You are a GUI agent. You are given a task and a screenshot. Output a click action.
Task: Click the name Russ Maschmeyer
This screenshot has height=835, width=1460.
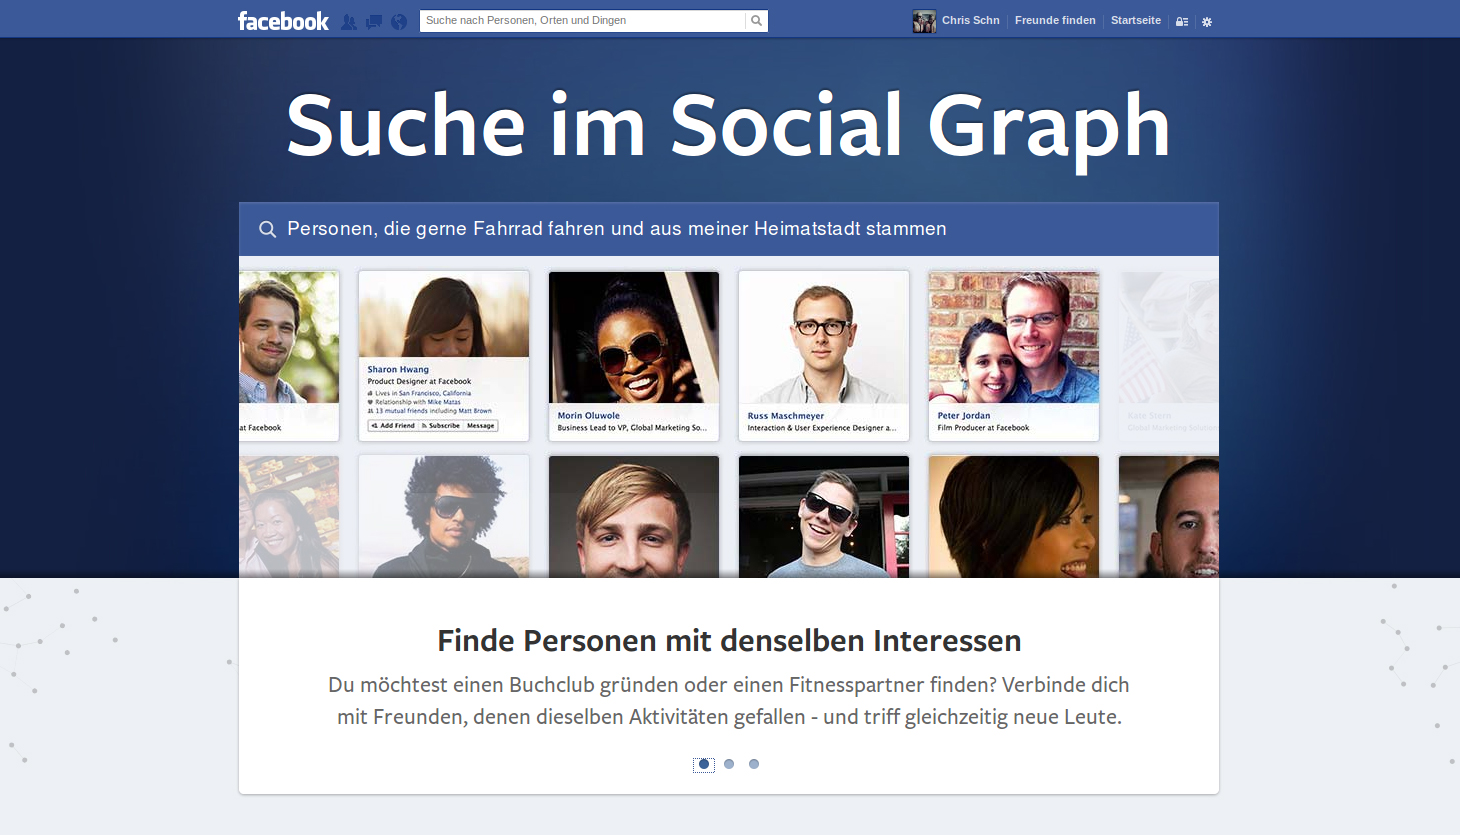pos(786,416)
